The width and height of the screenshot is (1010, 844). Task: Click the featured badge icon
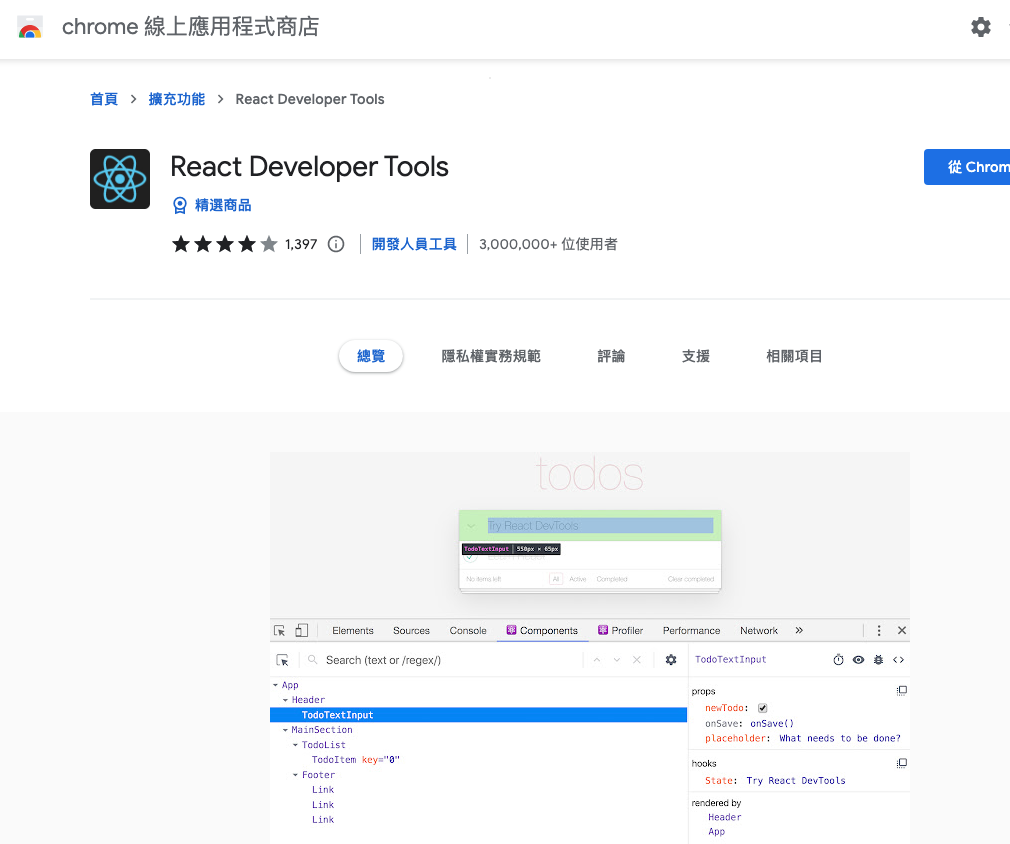tap(180, 206)
